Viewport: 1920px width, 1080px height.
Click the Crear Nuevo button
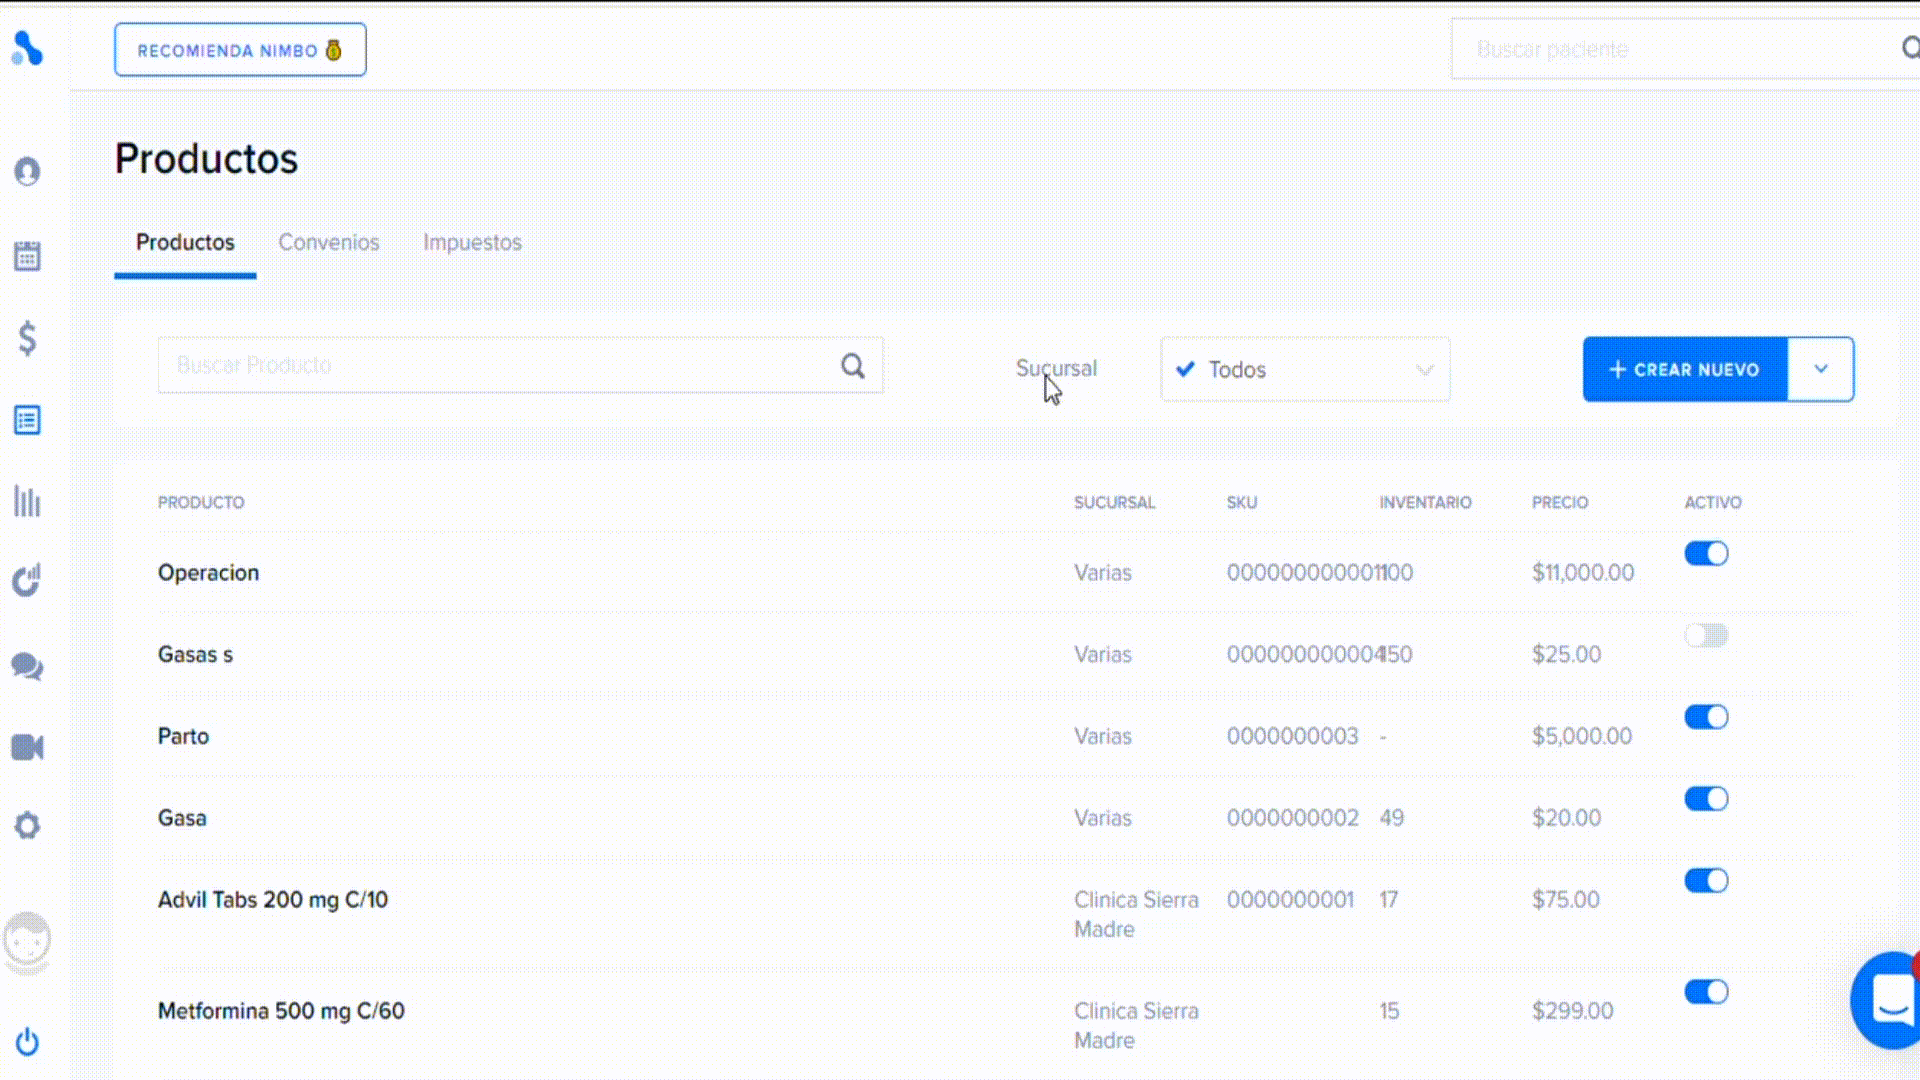[x=1685, y=369]
